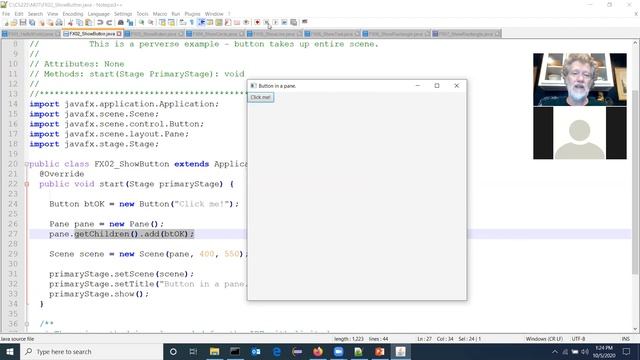Open Zoom from the taskbar
The image size is (640, 360).
[338, 351]
